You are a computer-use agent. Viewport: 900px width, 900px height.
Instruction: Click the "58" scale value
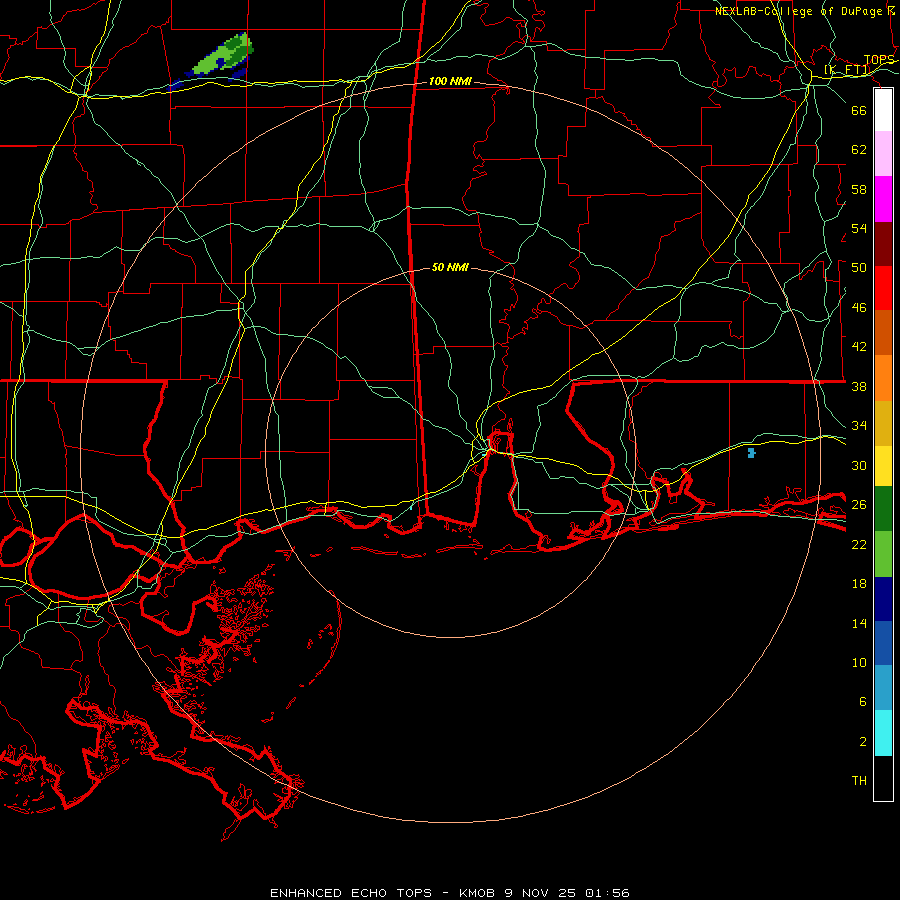point(859,189)
